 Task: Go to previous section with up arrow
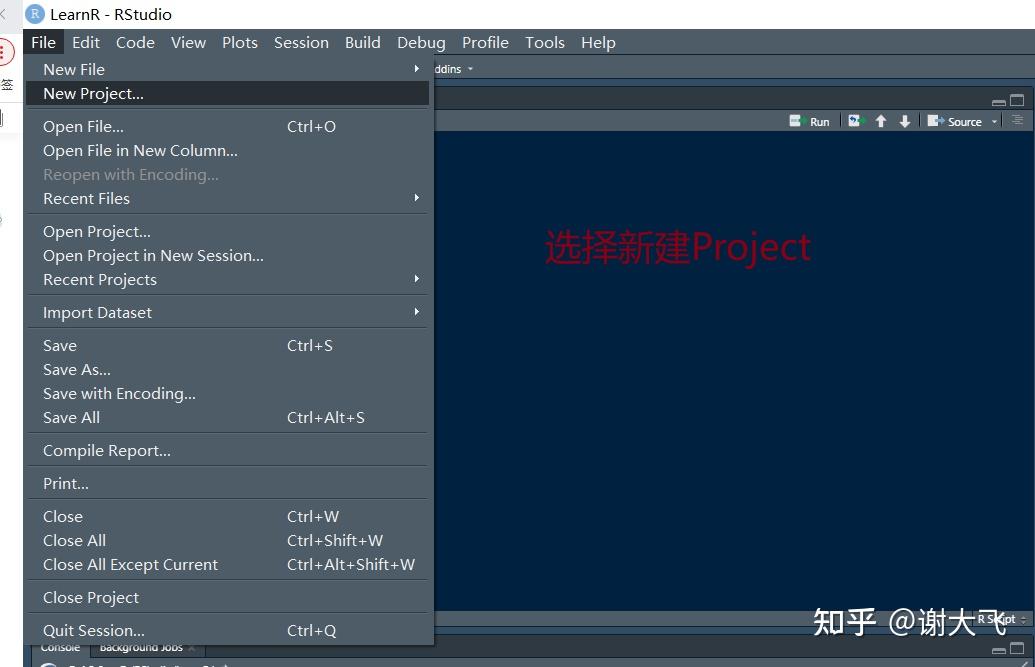[x=881, y=122]
